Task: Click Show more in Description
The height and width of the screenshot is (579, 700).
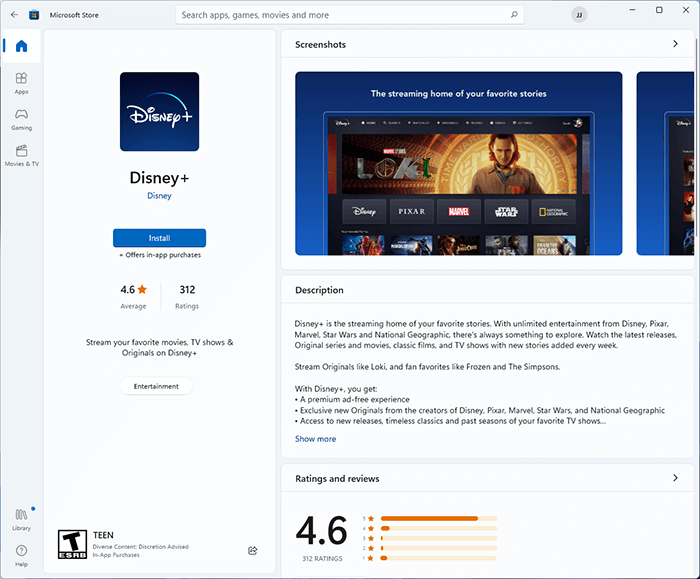Action: pos(315,439)
